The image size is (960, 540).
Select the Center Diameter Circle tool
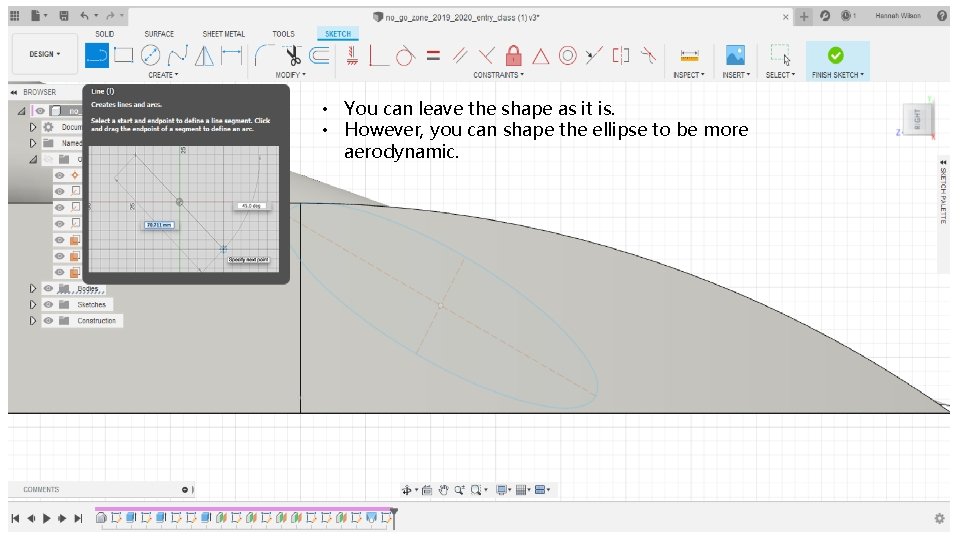(x=150, y=56)
